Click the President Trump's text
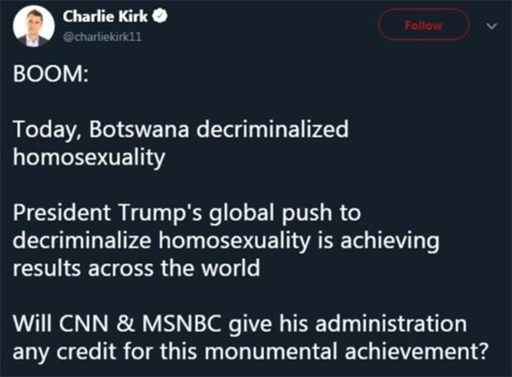 pos(107,212)
